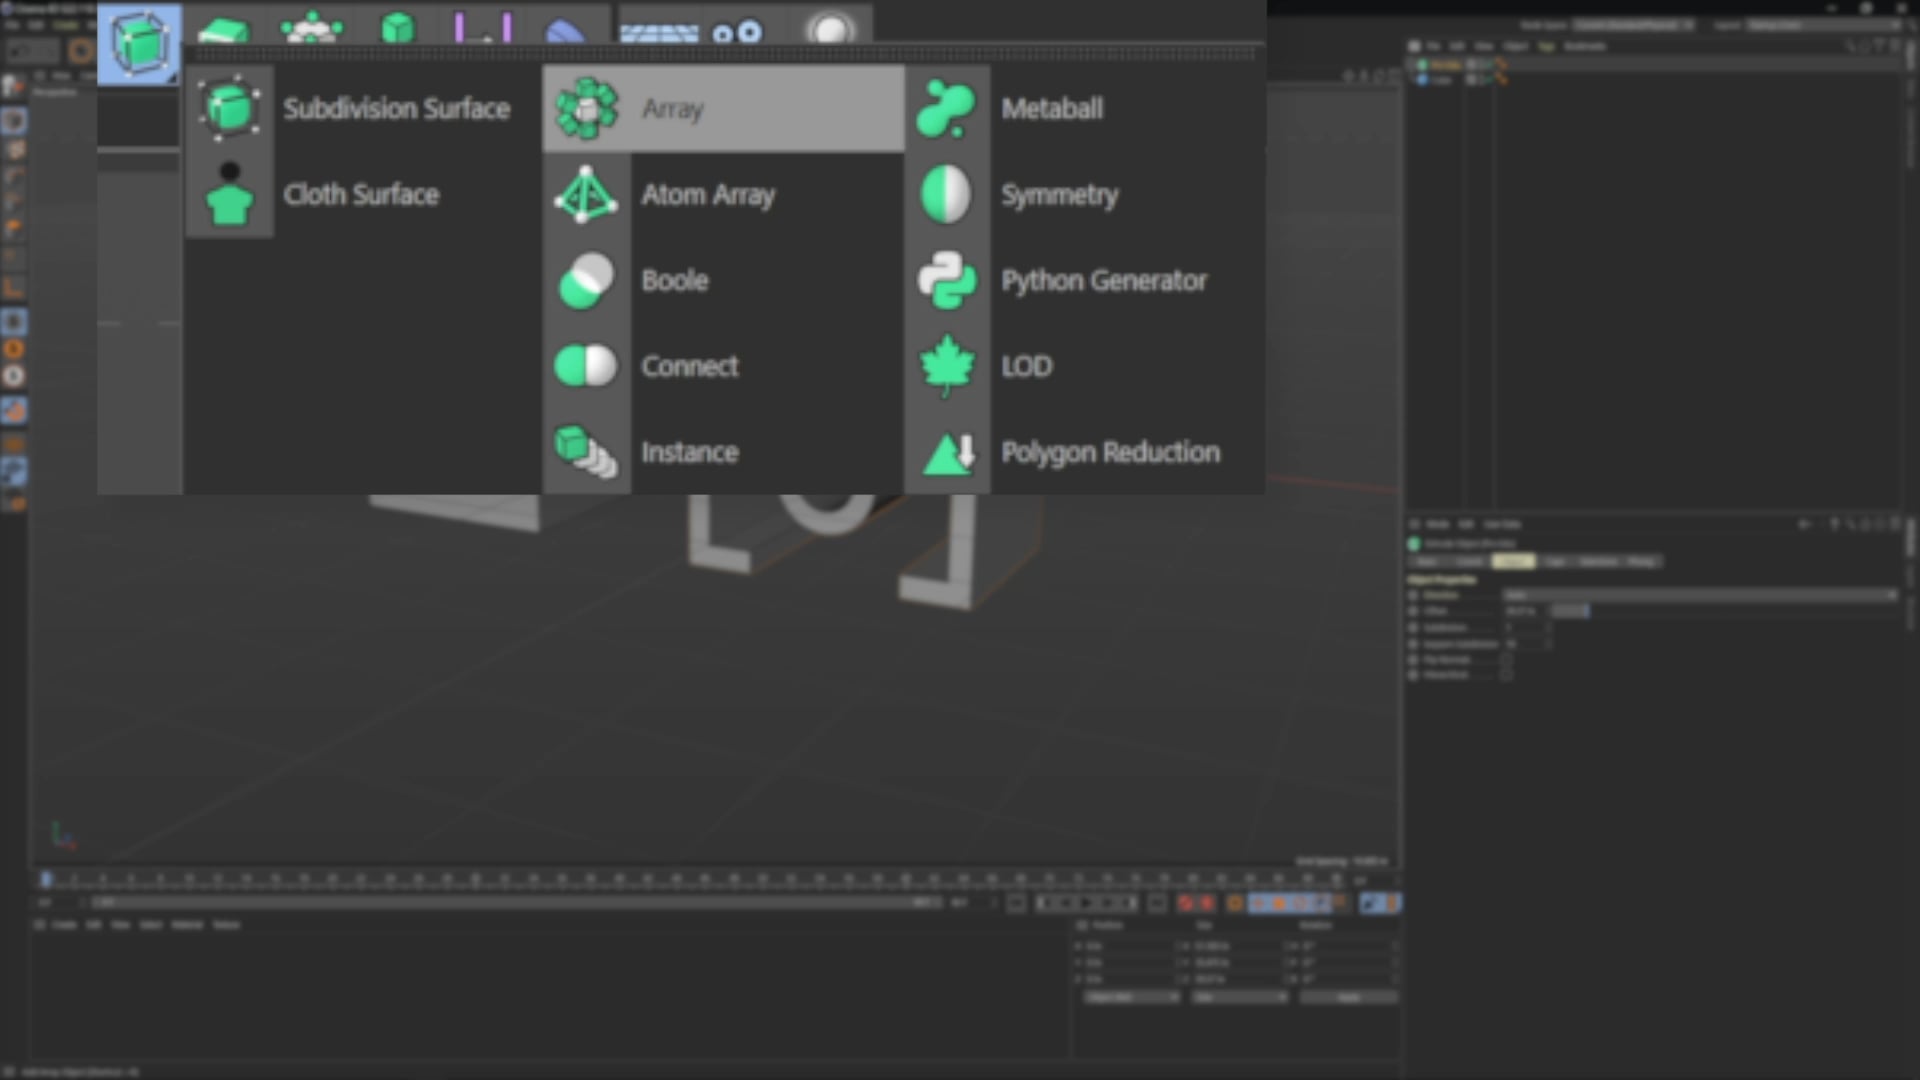Create an Instance object
Screen dimensions: 1920x1080
point(723,452)
